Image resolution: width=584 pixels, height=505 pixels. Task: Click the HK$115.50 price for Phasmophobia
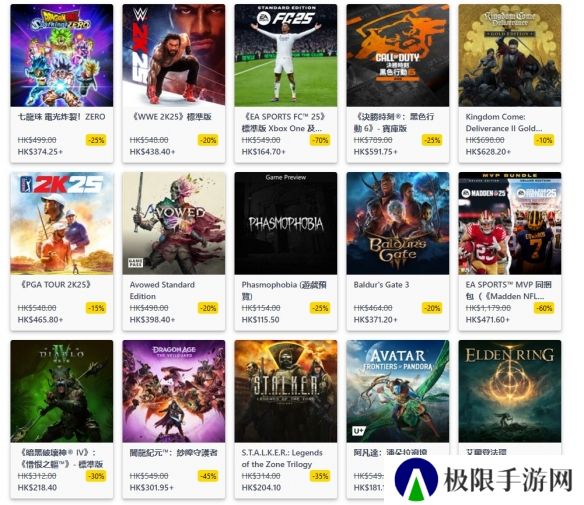click(x=260, y=320)
